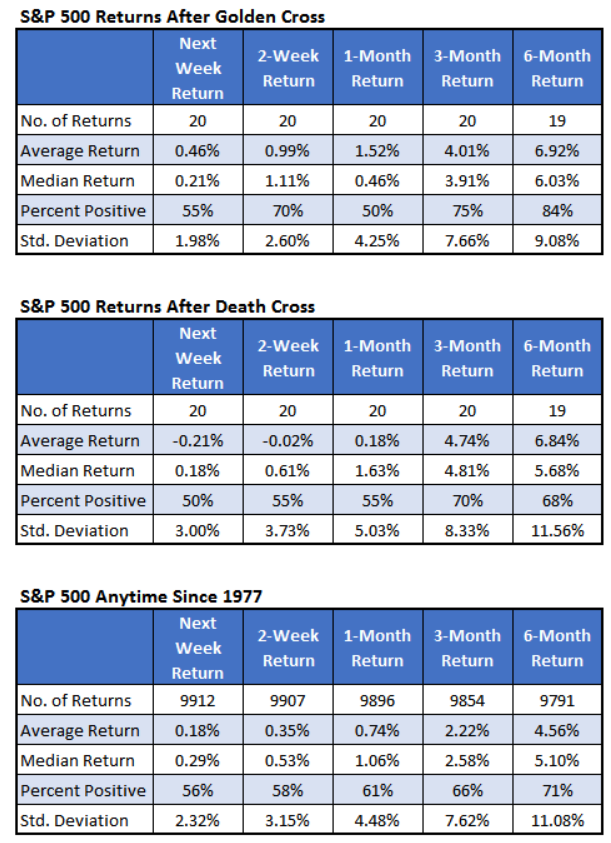Click the 'S&P 500 Returns After Death Cross' title

pos(167,306)
